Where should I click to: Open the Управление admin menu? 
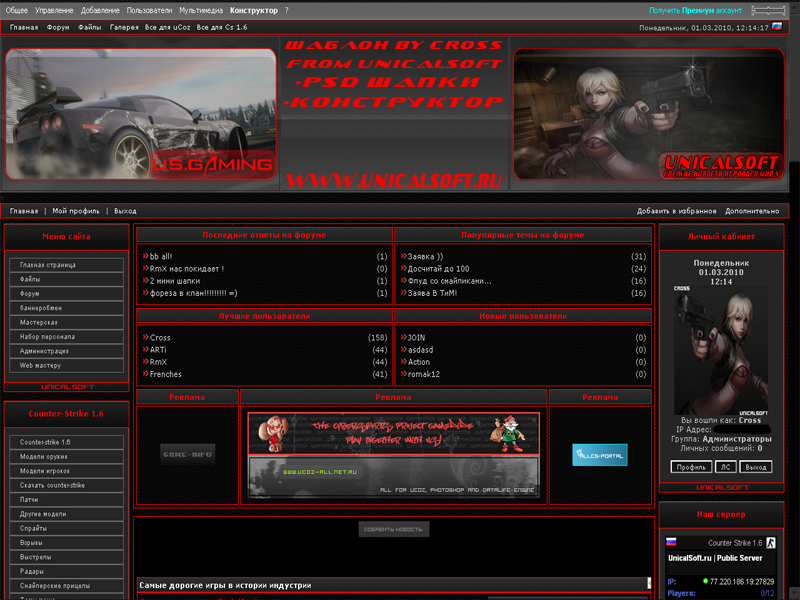point(54,10)
